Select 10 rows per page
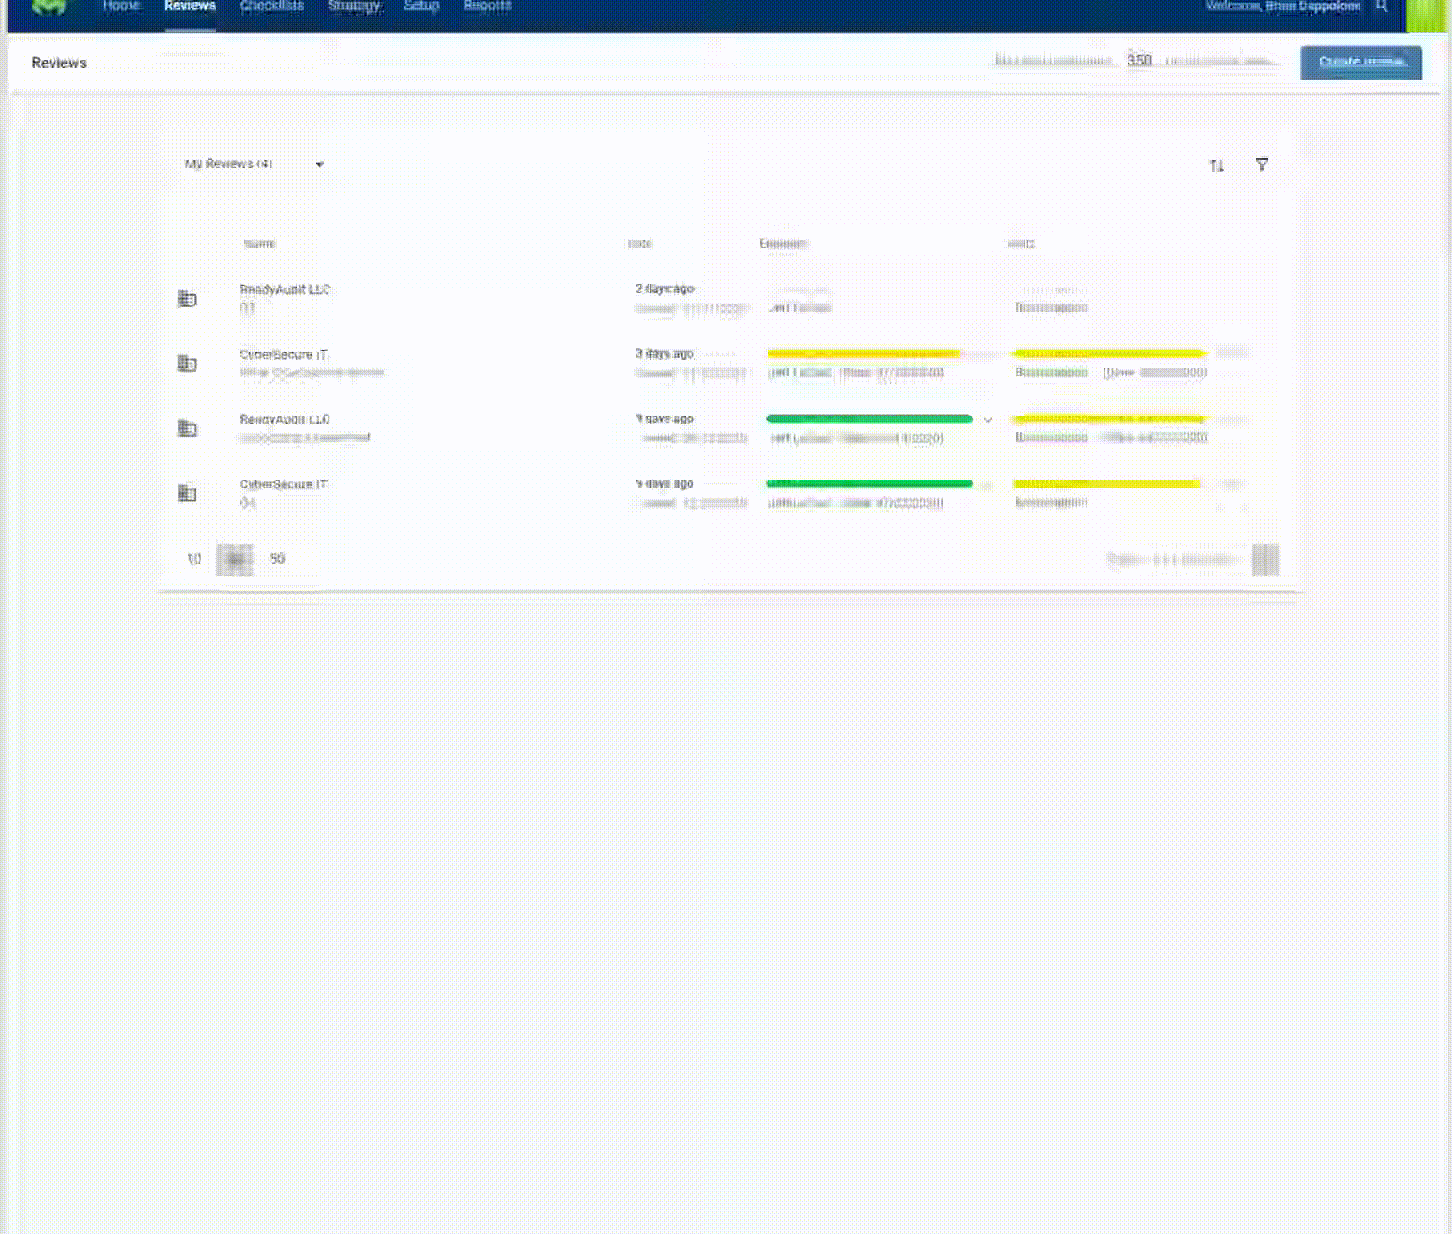Screen dimensions: 1452x1234 pos(194,559)
